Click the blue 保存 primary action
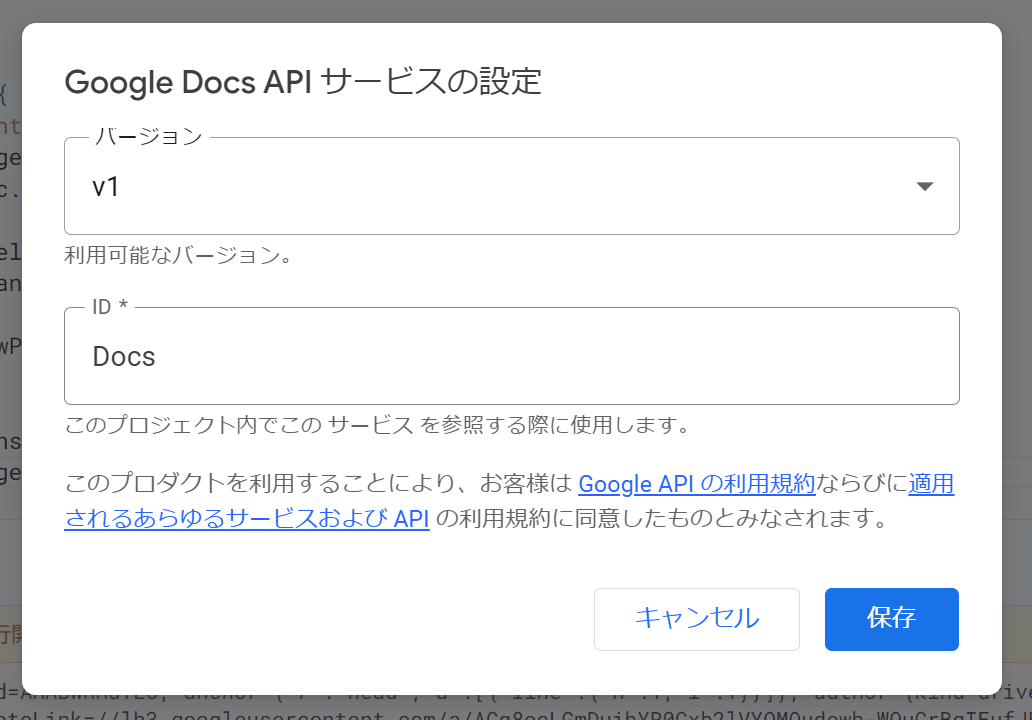 pyautogui.click(x=891, y=619)
